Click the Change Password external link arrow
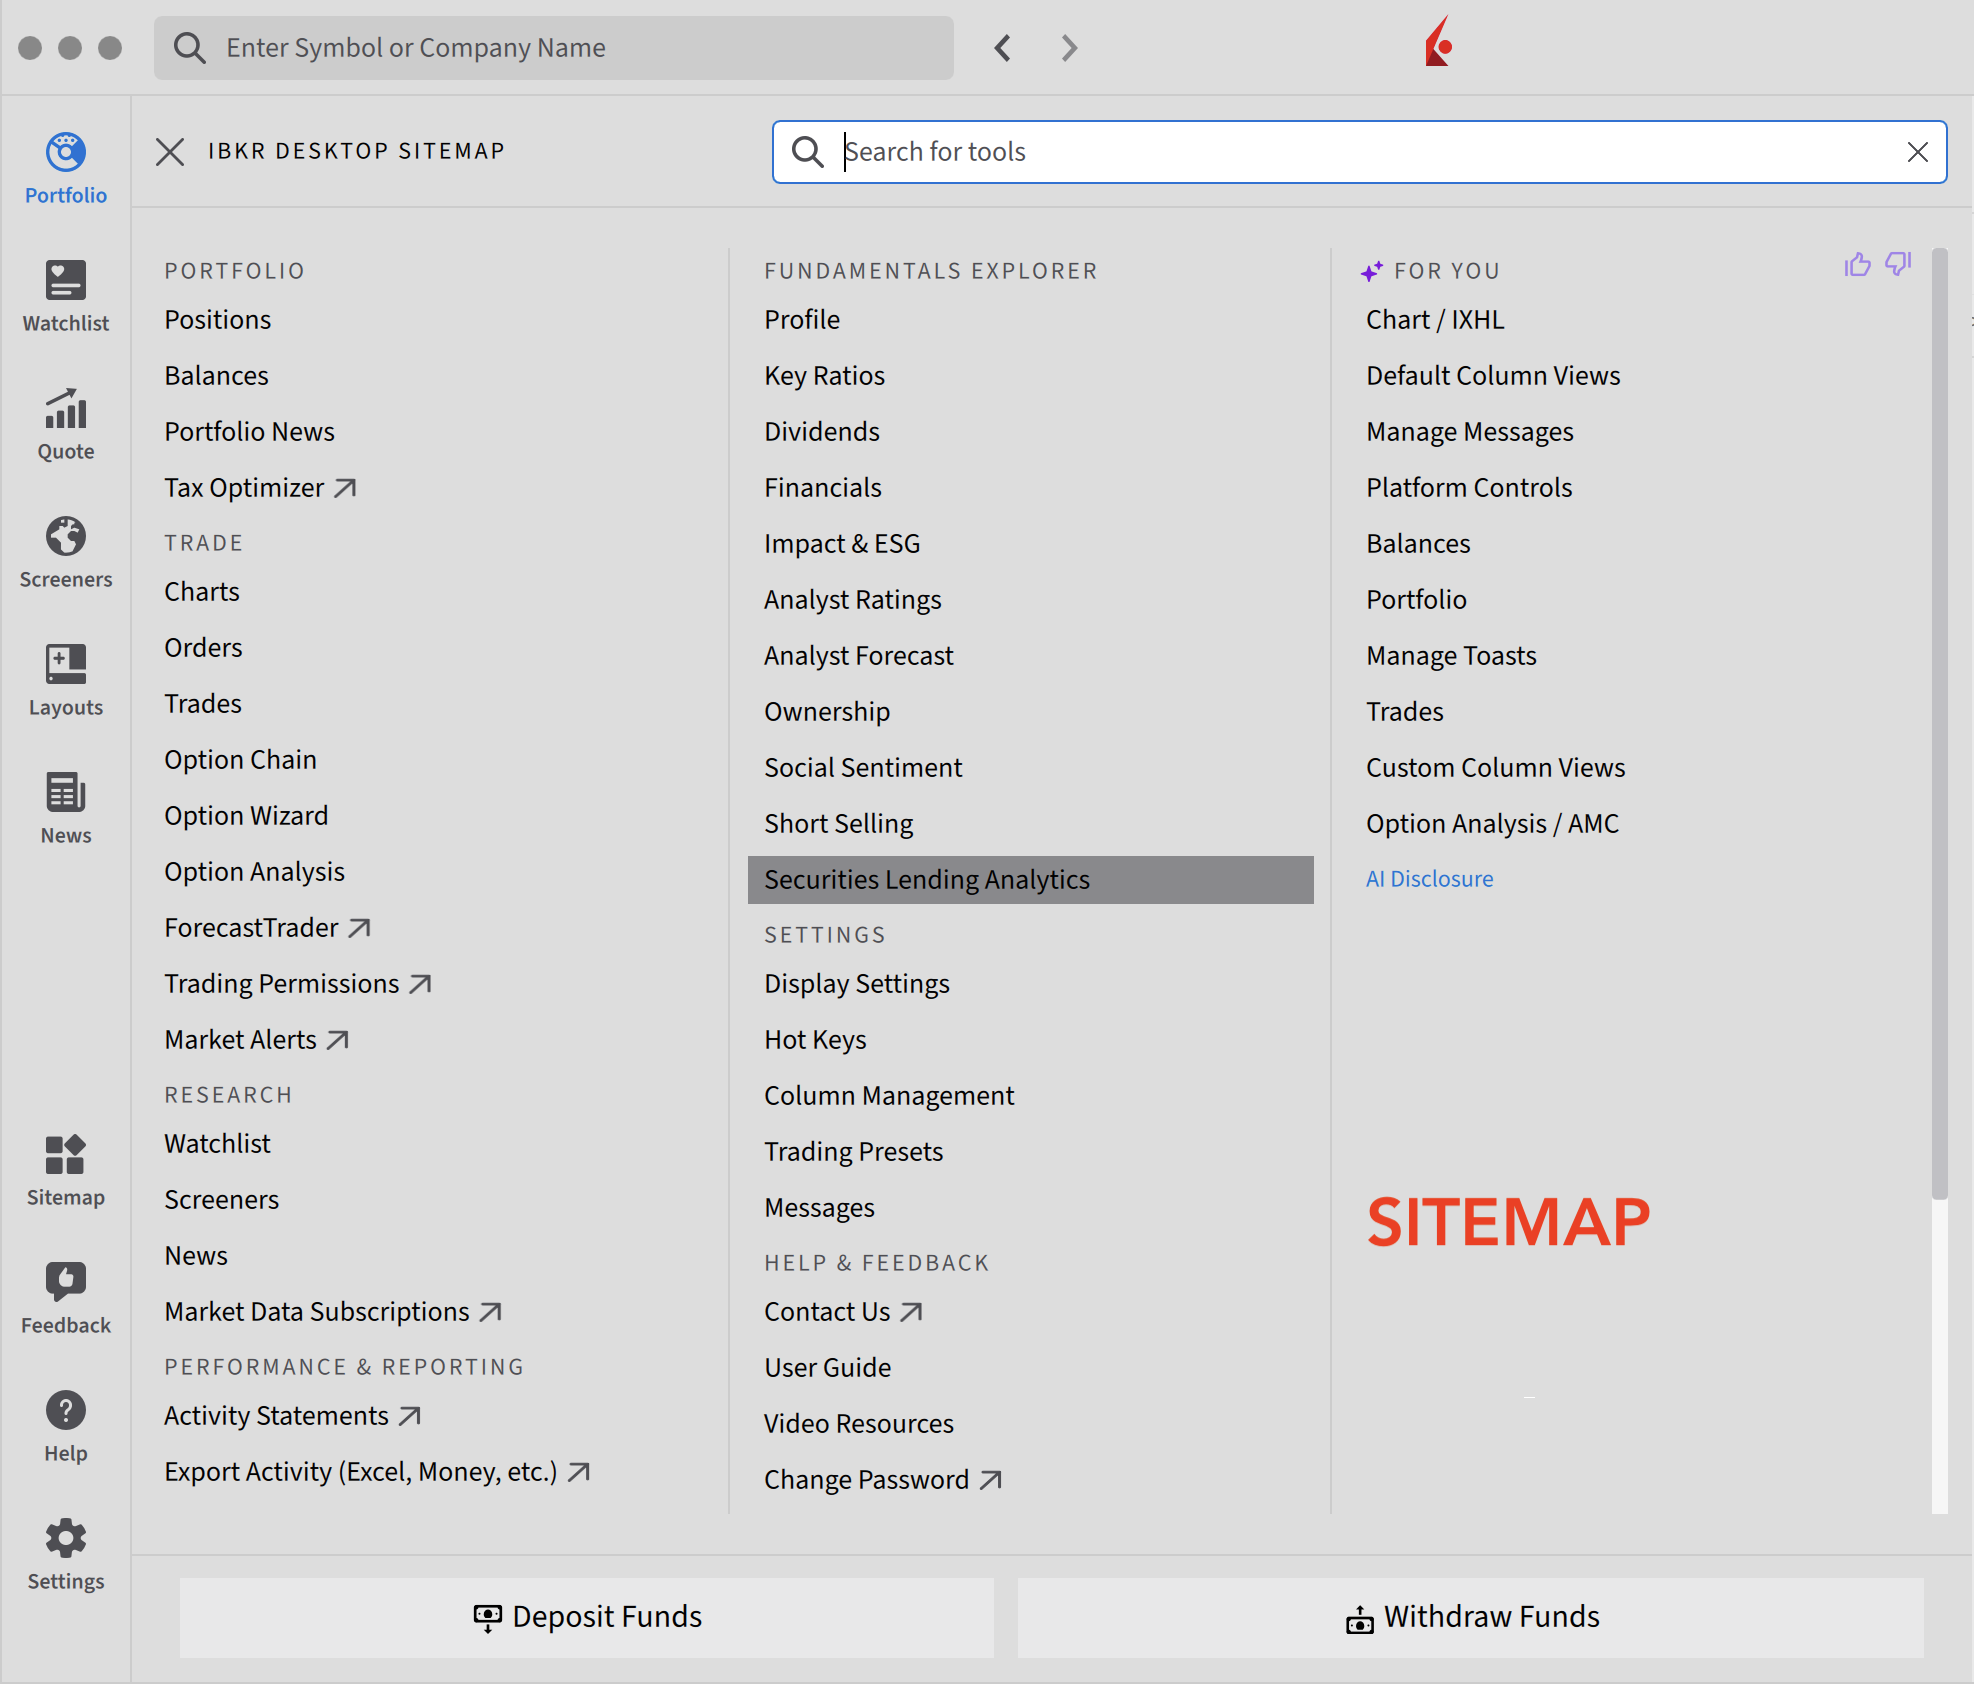This screenshot has width=1974, height=1684. 990,1480
